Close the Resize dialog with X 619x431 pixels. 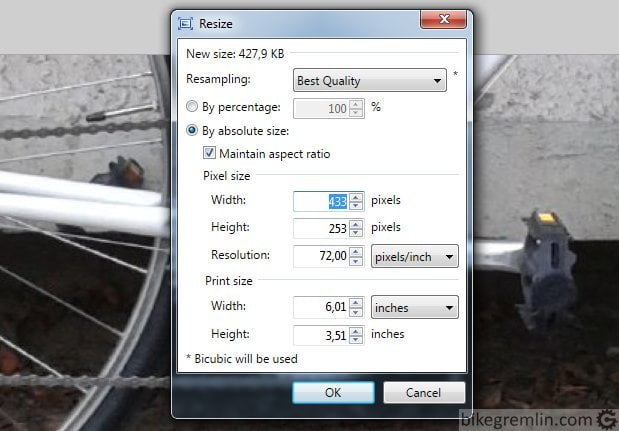click(x=443, y=19)
